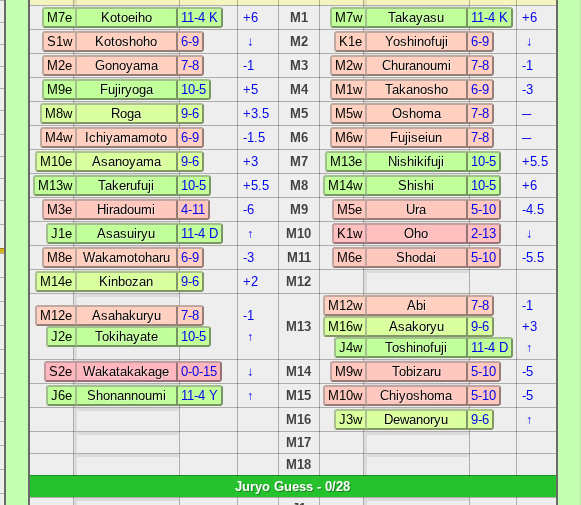Select the Hiradoumi M3e rank tag
581x505 pixels.
coord(59,209)
